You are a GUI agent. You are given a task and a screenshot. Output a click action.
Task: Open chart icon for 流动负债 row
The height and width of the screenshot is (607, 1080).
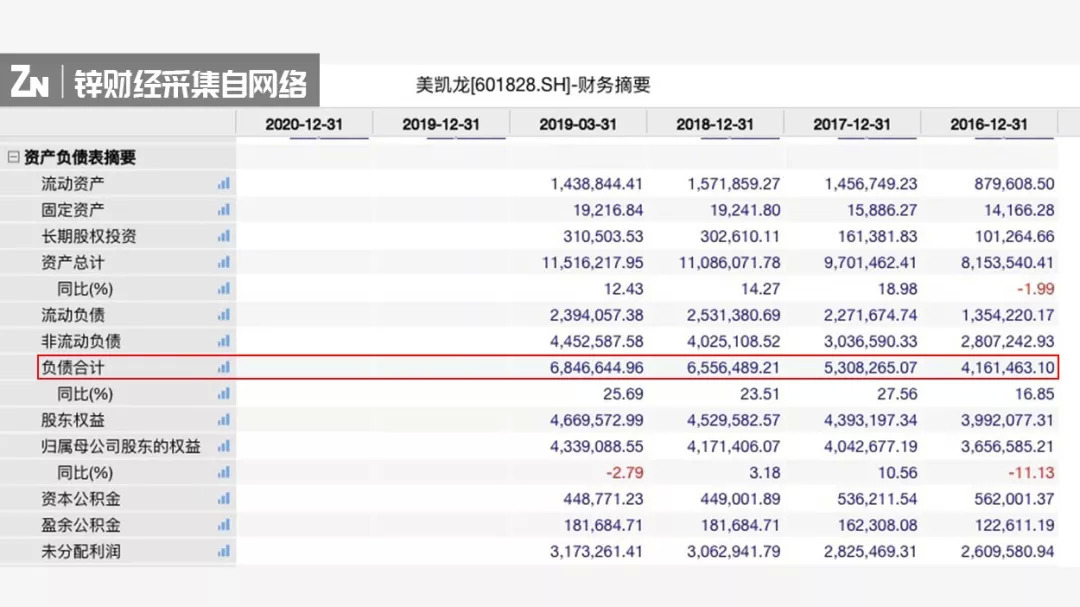tap(224, 315)
